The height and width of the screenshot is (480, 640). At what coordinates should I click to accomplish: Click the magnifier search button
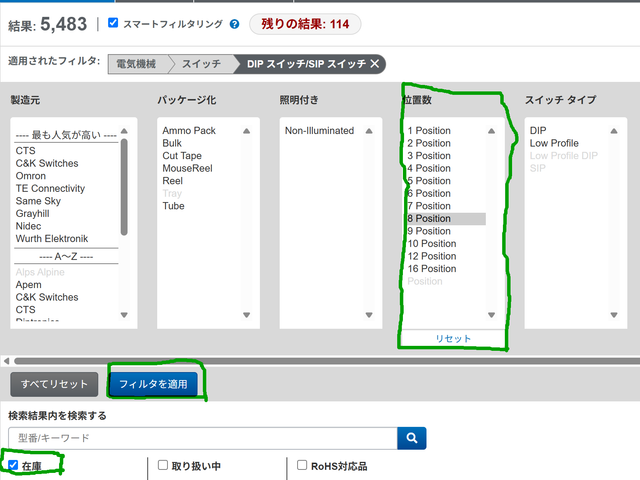coord(412,438)
